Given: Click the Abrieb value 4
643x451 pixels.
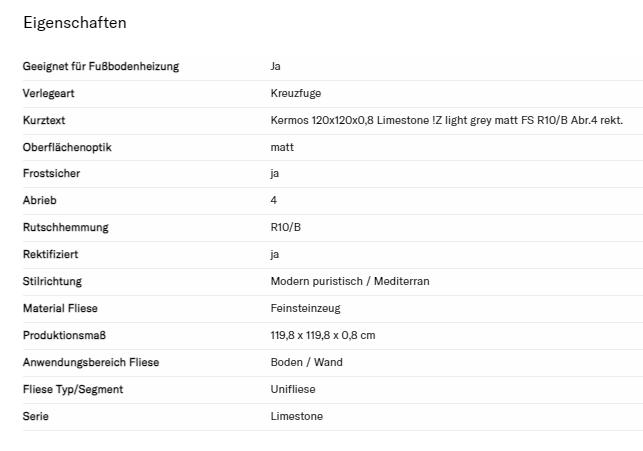Looking at the screenshot, I should pos(274,200).
